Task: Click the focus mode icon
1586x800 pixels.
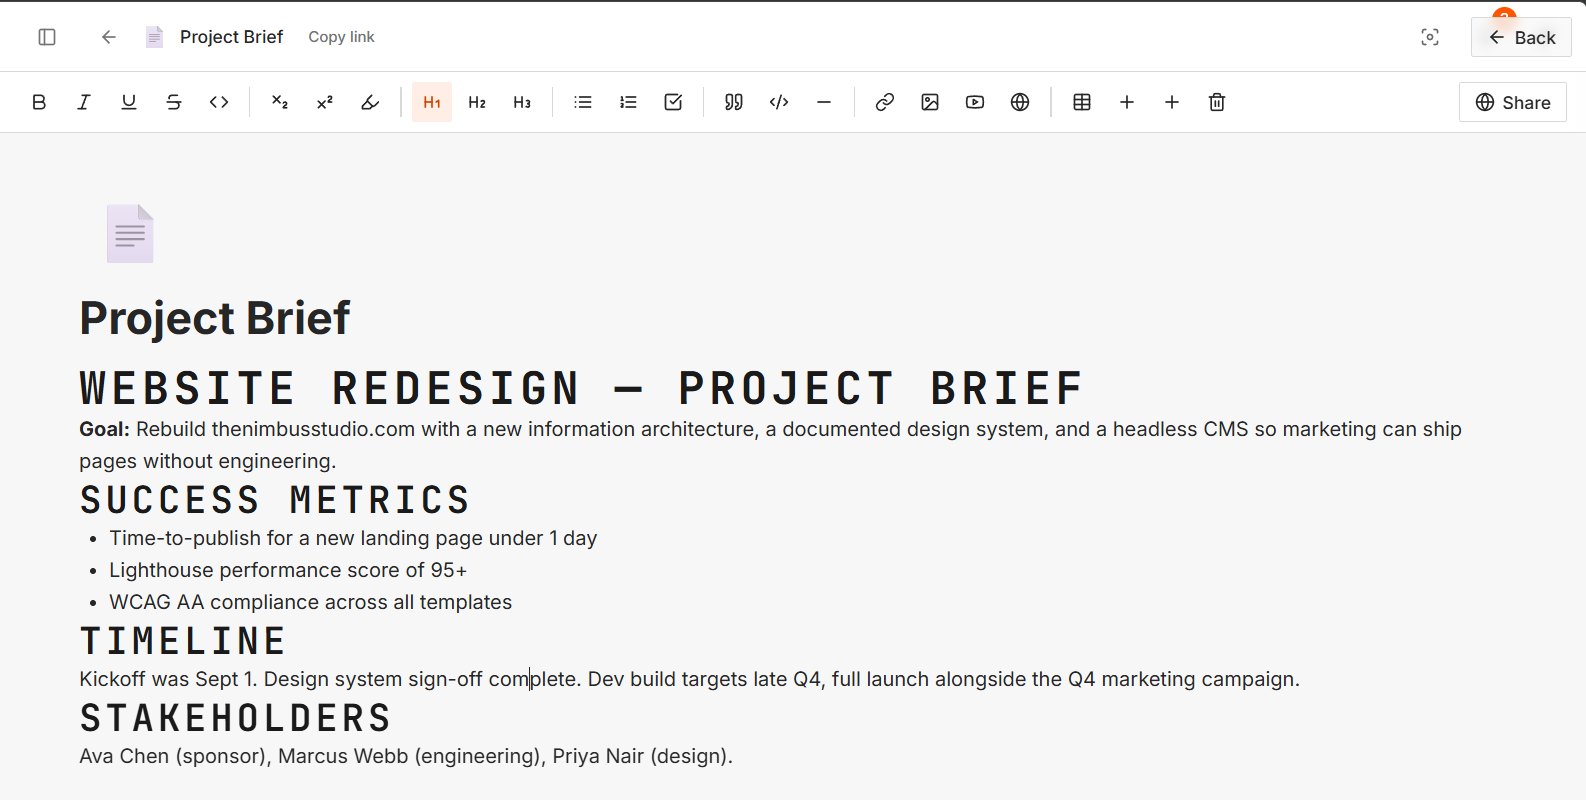Action: tap(1430, 37)
